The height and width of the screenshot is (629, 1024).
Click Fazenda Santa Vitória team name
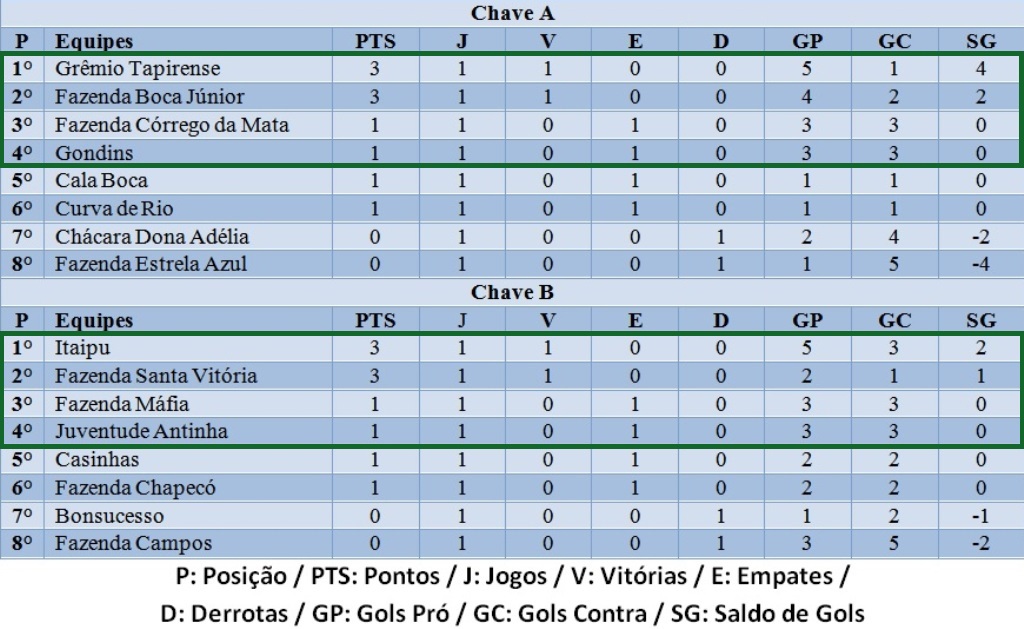click(156, 376)
